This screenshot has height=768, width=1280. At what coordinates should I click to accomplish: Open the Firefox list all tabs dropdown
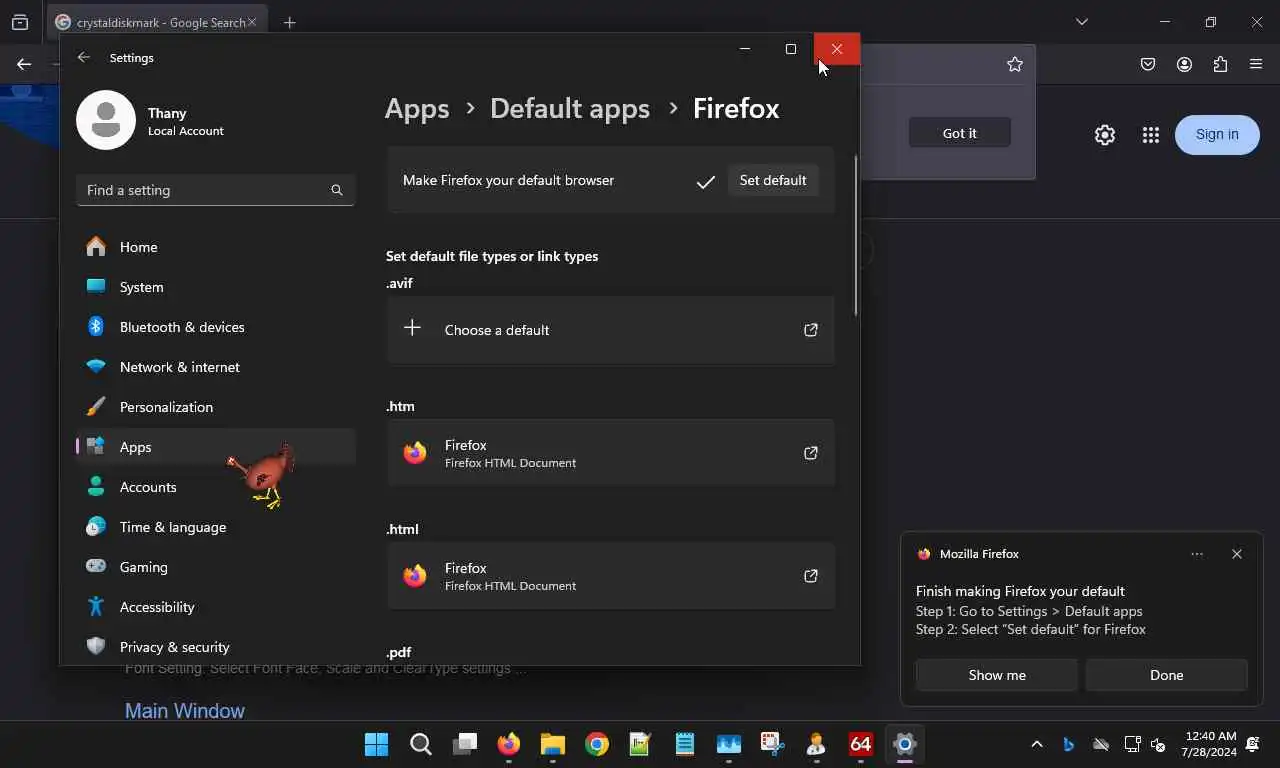(x=1081, y=21)
